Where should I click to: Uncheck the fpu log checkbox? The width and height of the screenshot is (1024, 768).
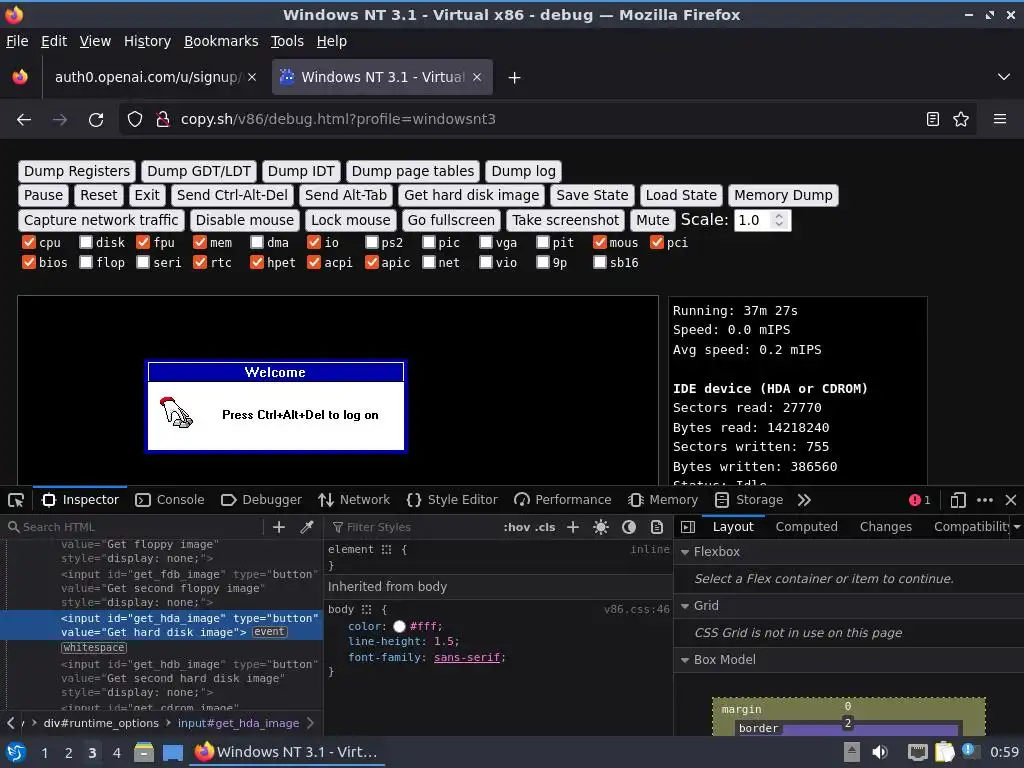(x=143, y=243)
